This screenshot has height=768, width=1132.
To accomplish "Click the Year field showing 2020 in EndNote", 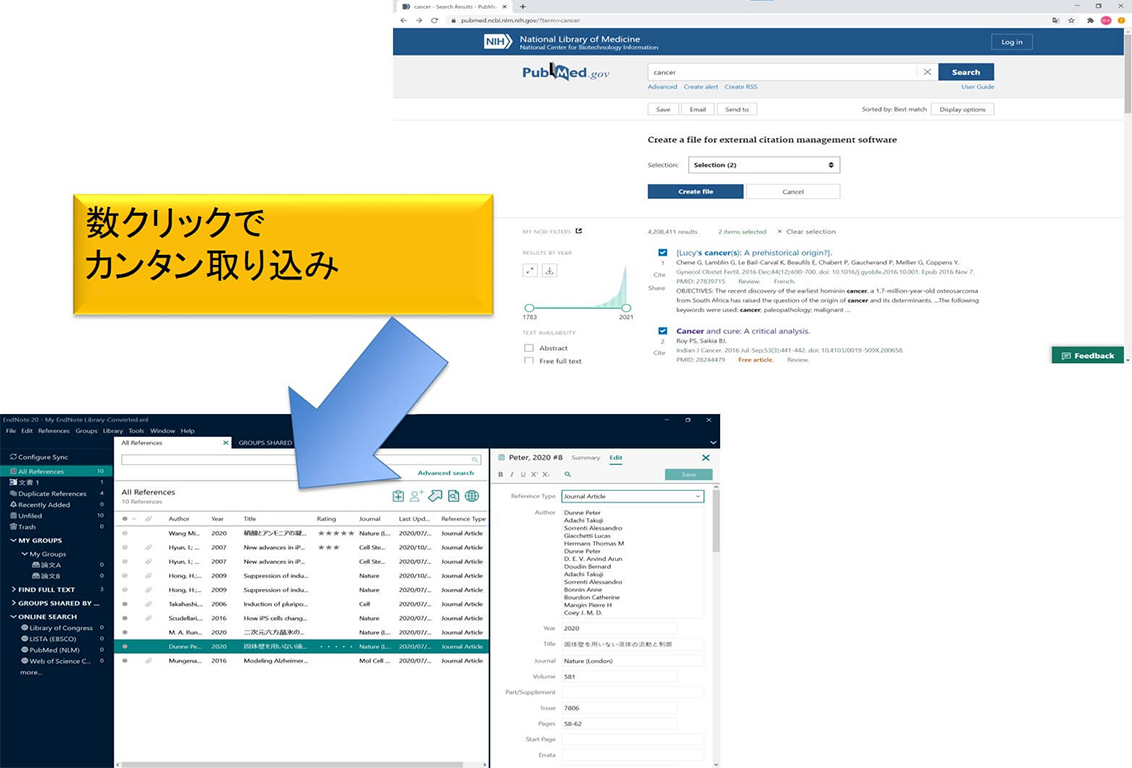I will tap(619, 628).
